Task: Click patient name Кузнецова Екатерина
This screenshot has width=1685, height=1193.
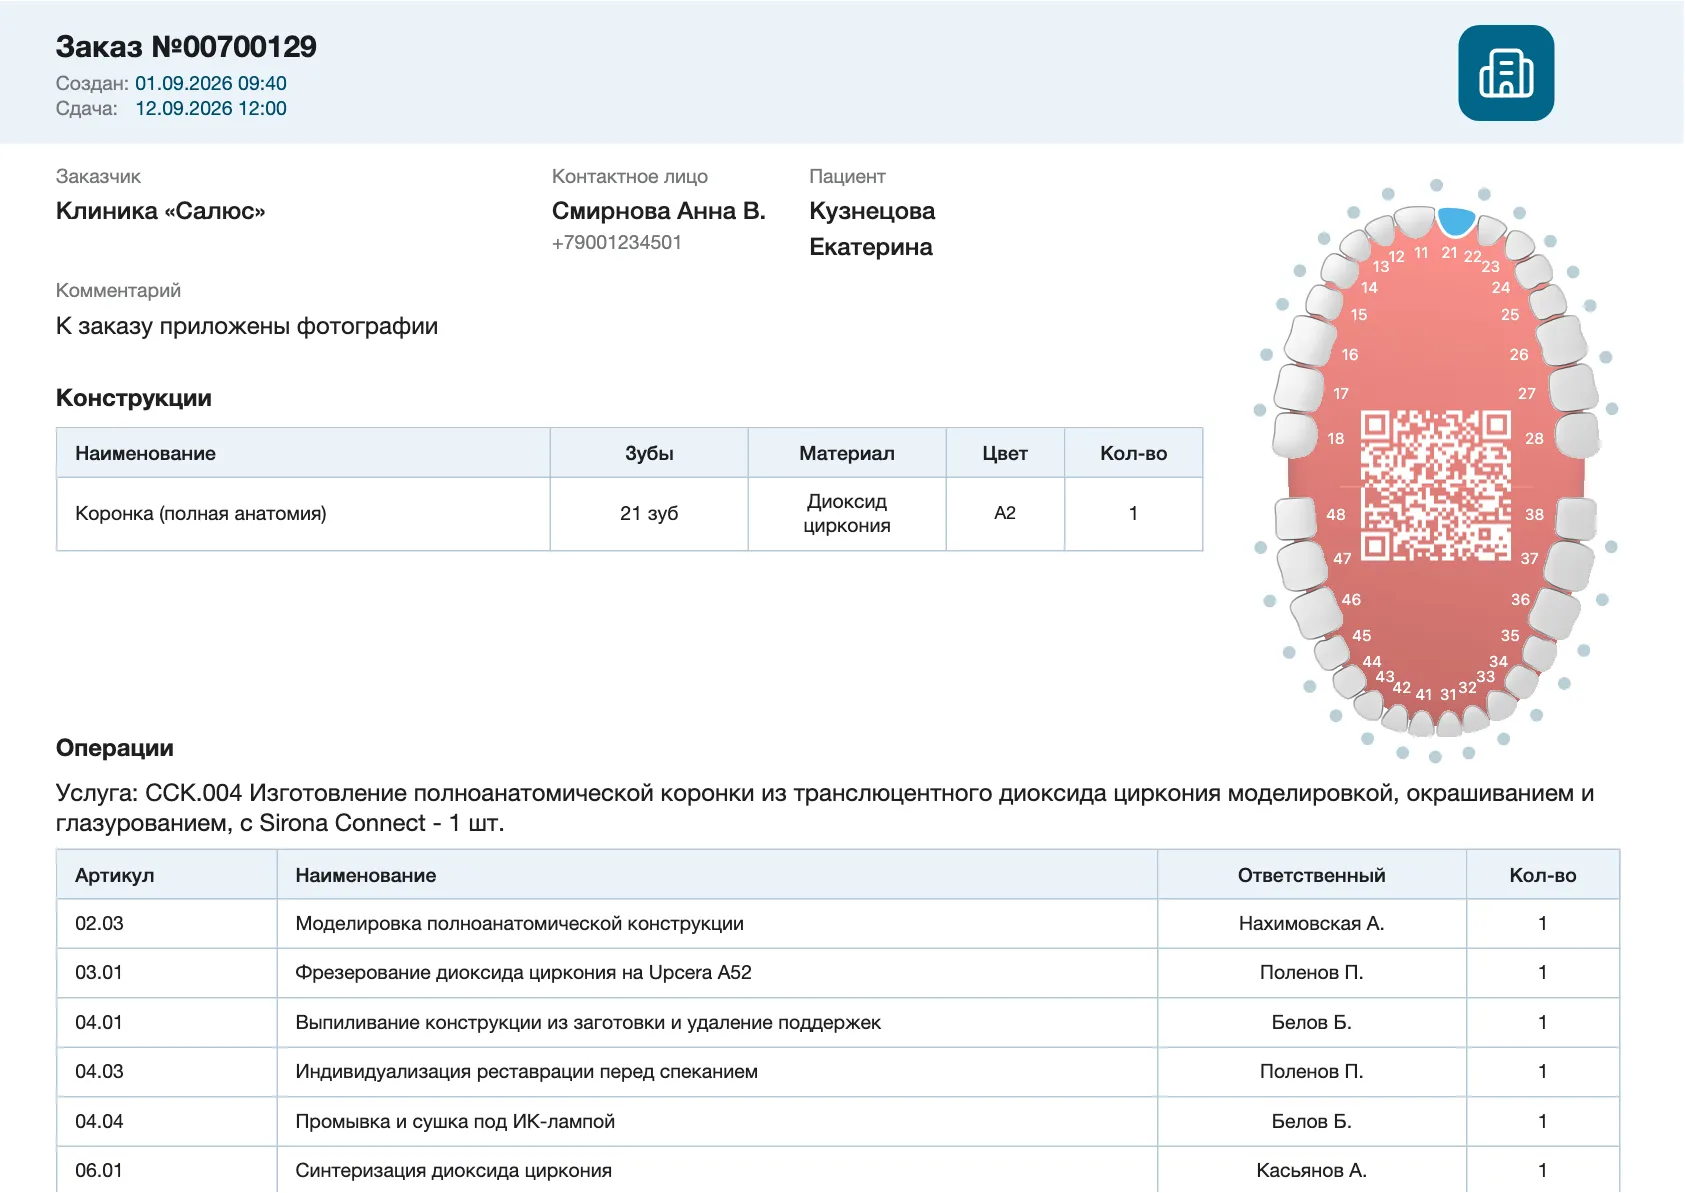Action: pos(872,229)
